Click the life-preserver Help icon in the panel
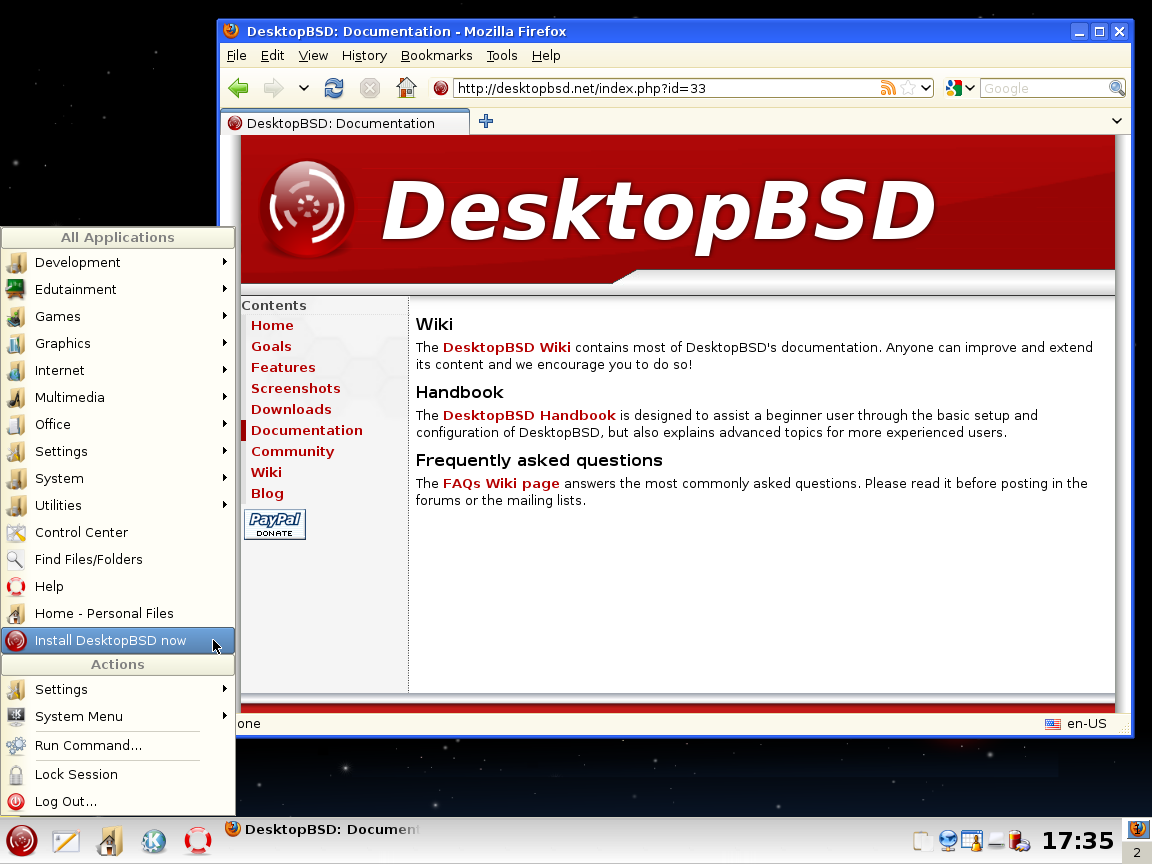Image resolution: width=1152 pixels, height=864 pixels. click(198, 841)
